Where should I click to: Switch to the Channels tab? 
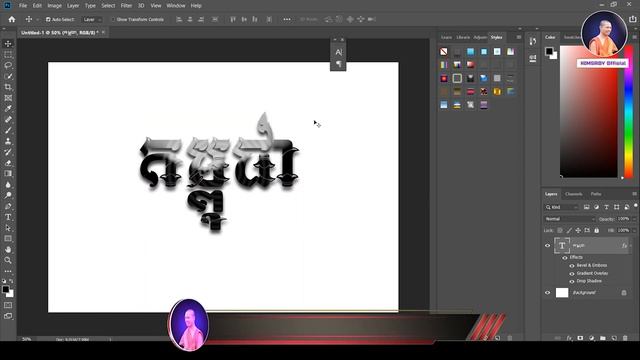click(573, 194)
